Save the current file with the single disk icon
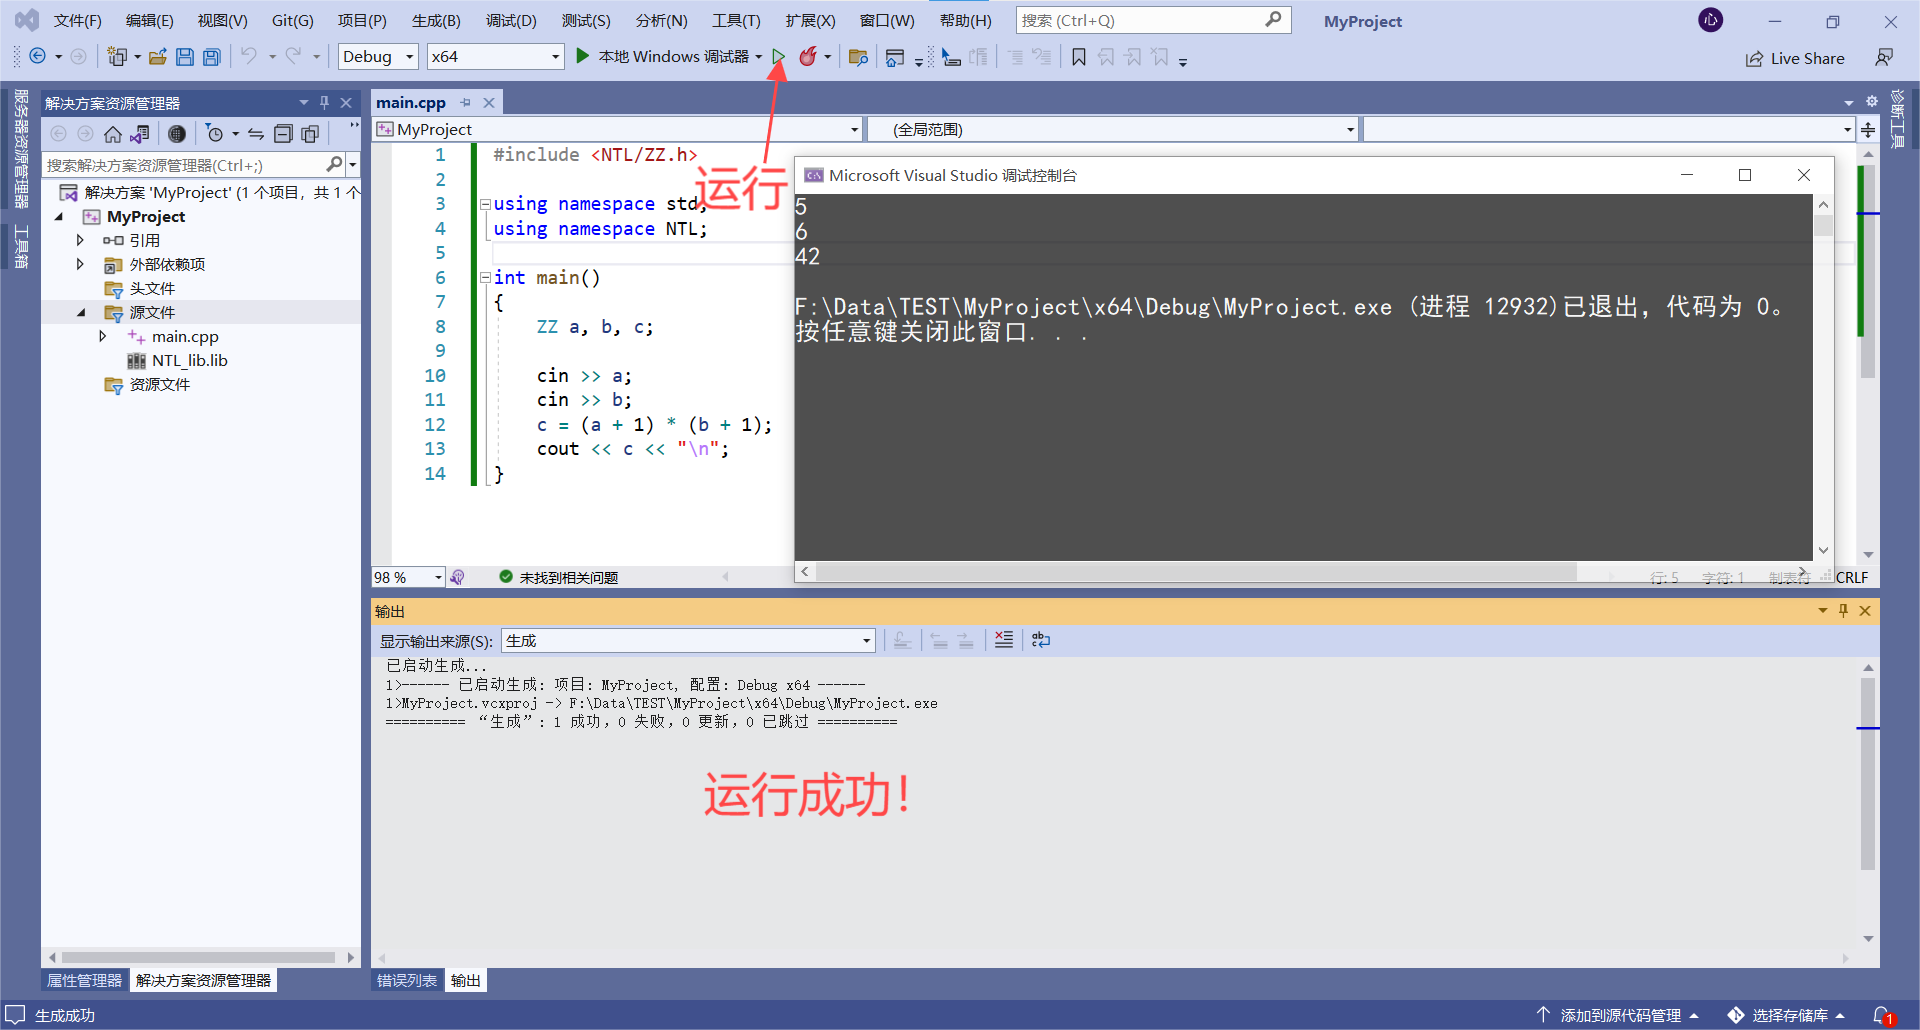The width and height of the screenshot is (1920, 1030). point(185,57)
